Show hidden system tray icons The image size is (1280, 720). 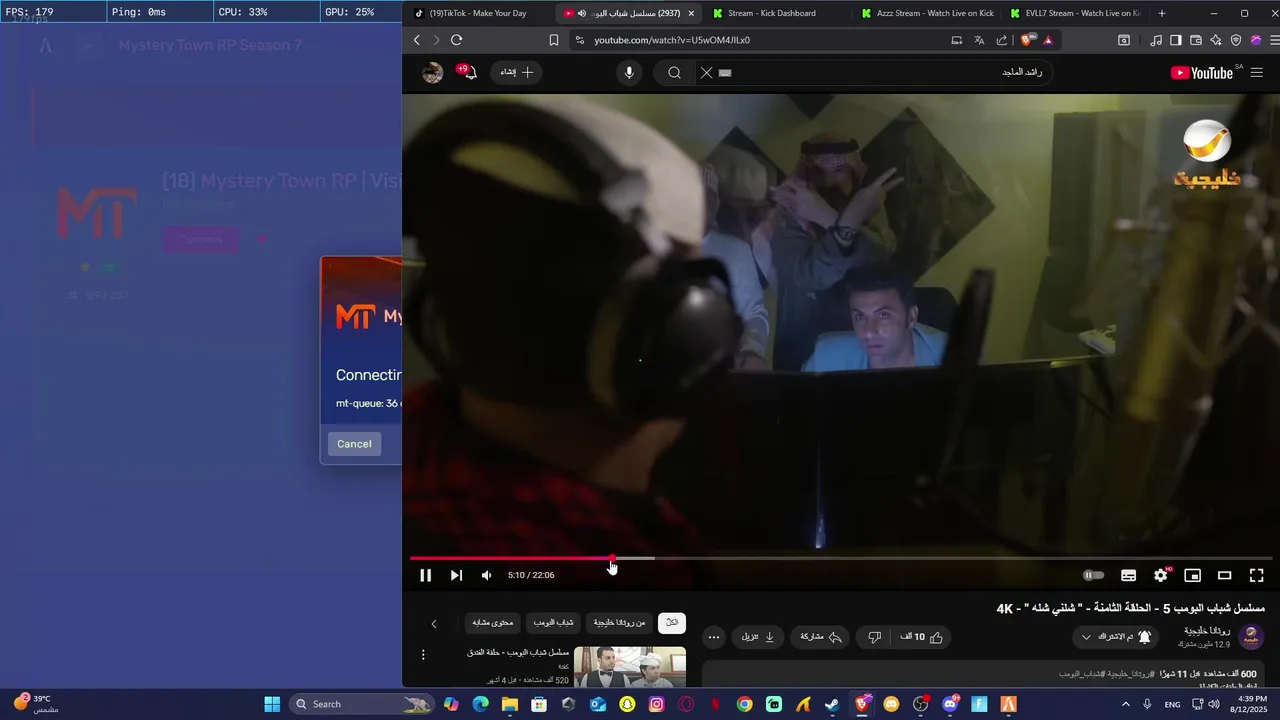click(1126, 704)
